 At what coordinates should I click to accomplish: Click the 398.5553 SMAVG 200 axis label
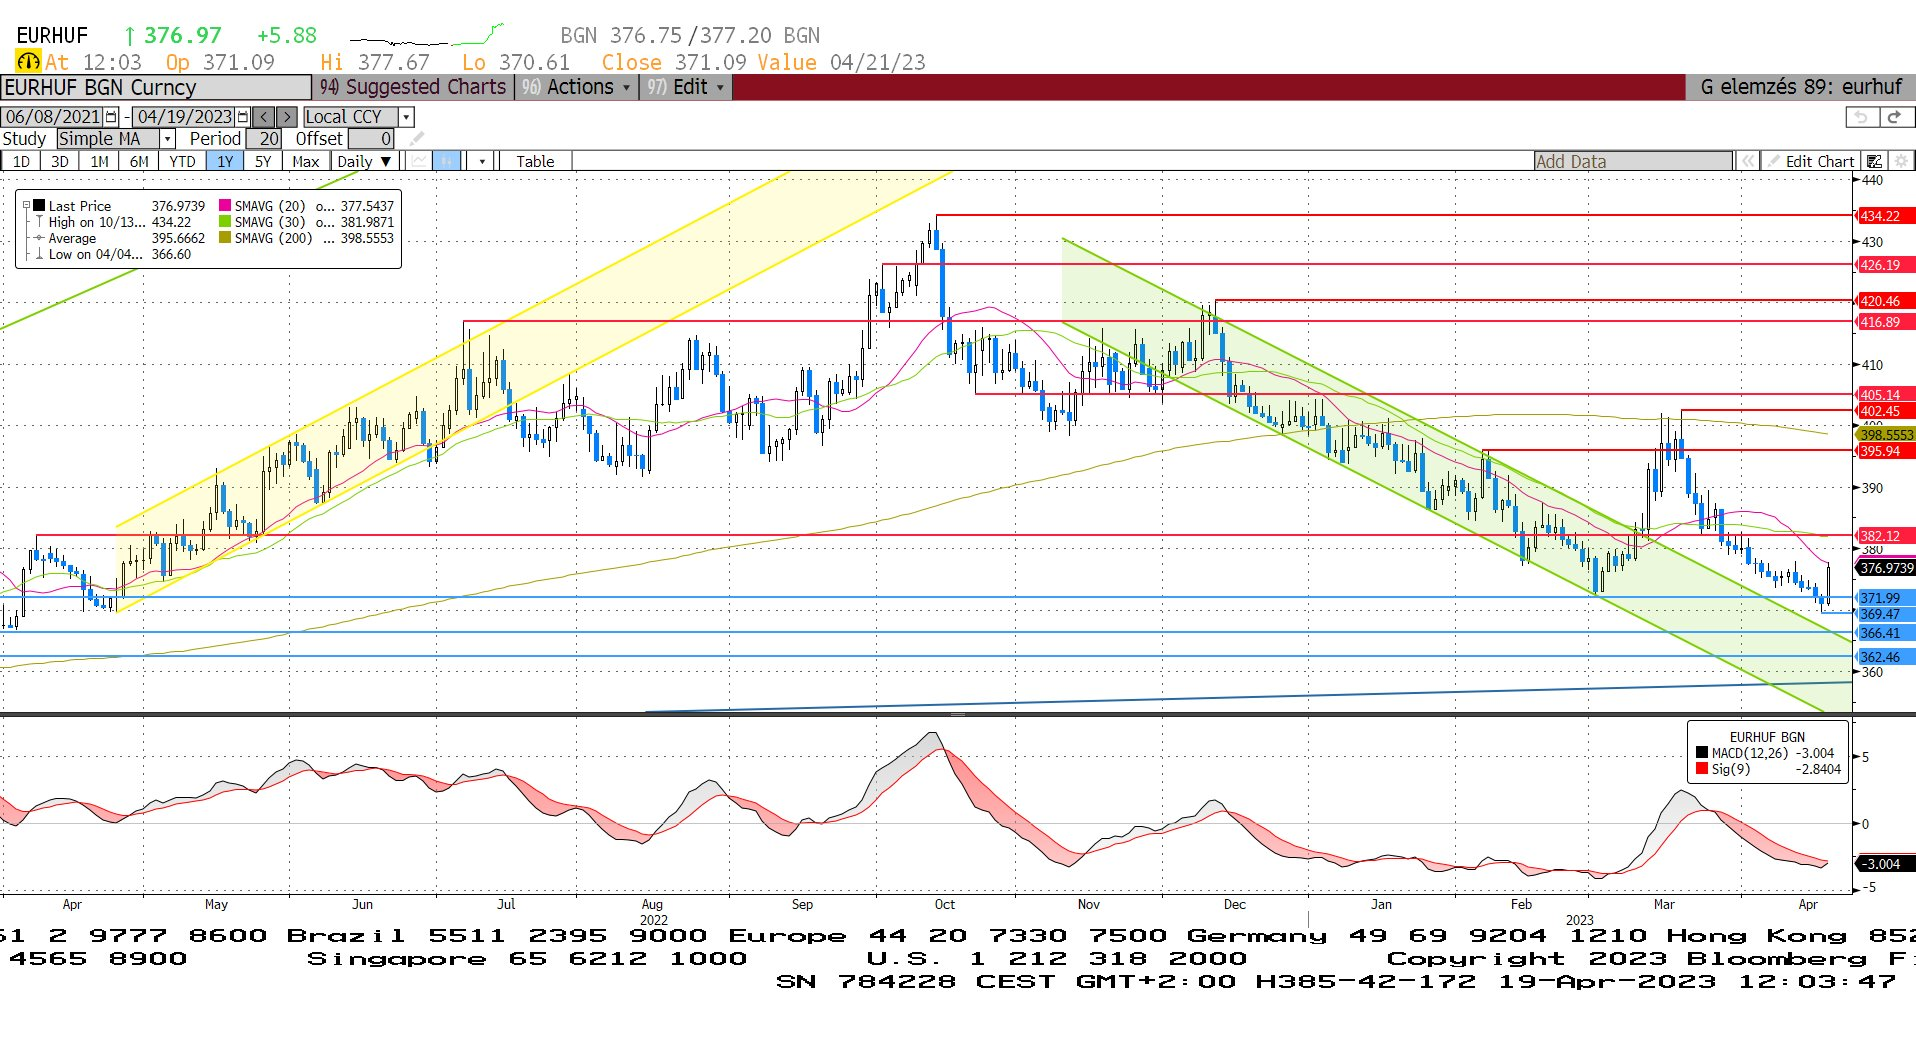pyautogui.click(x=1886, y=435)
